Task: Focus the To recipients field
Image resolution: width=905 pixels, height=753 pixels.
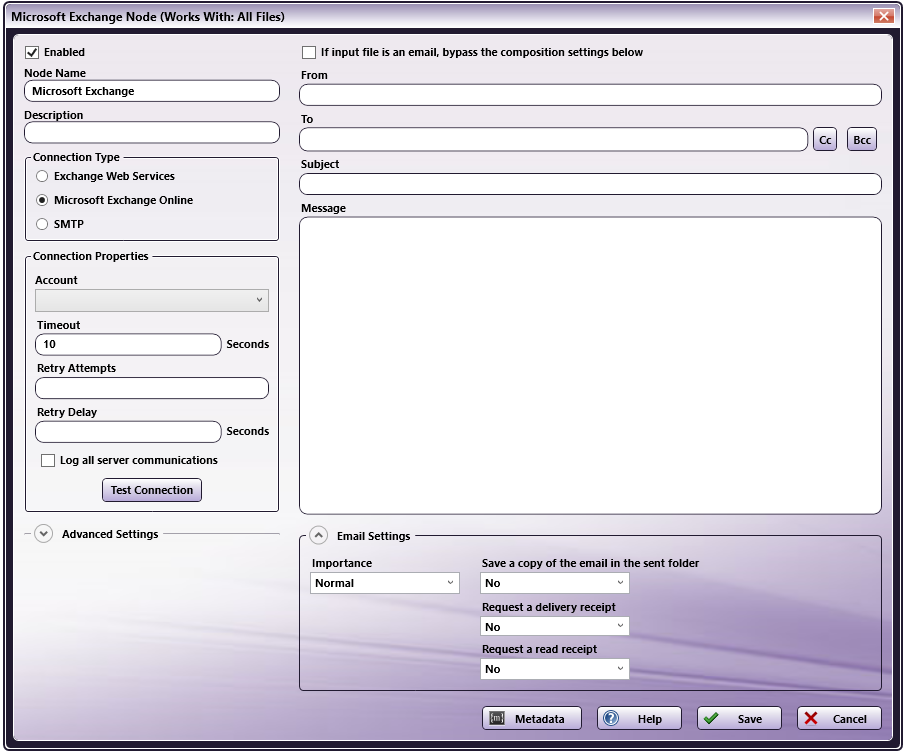Action: [x=554, y=140]
